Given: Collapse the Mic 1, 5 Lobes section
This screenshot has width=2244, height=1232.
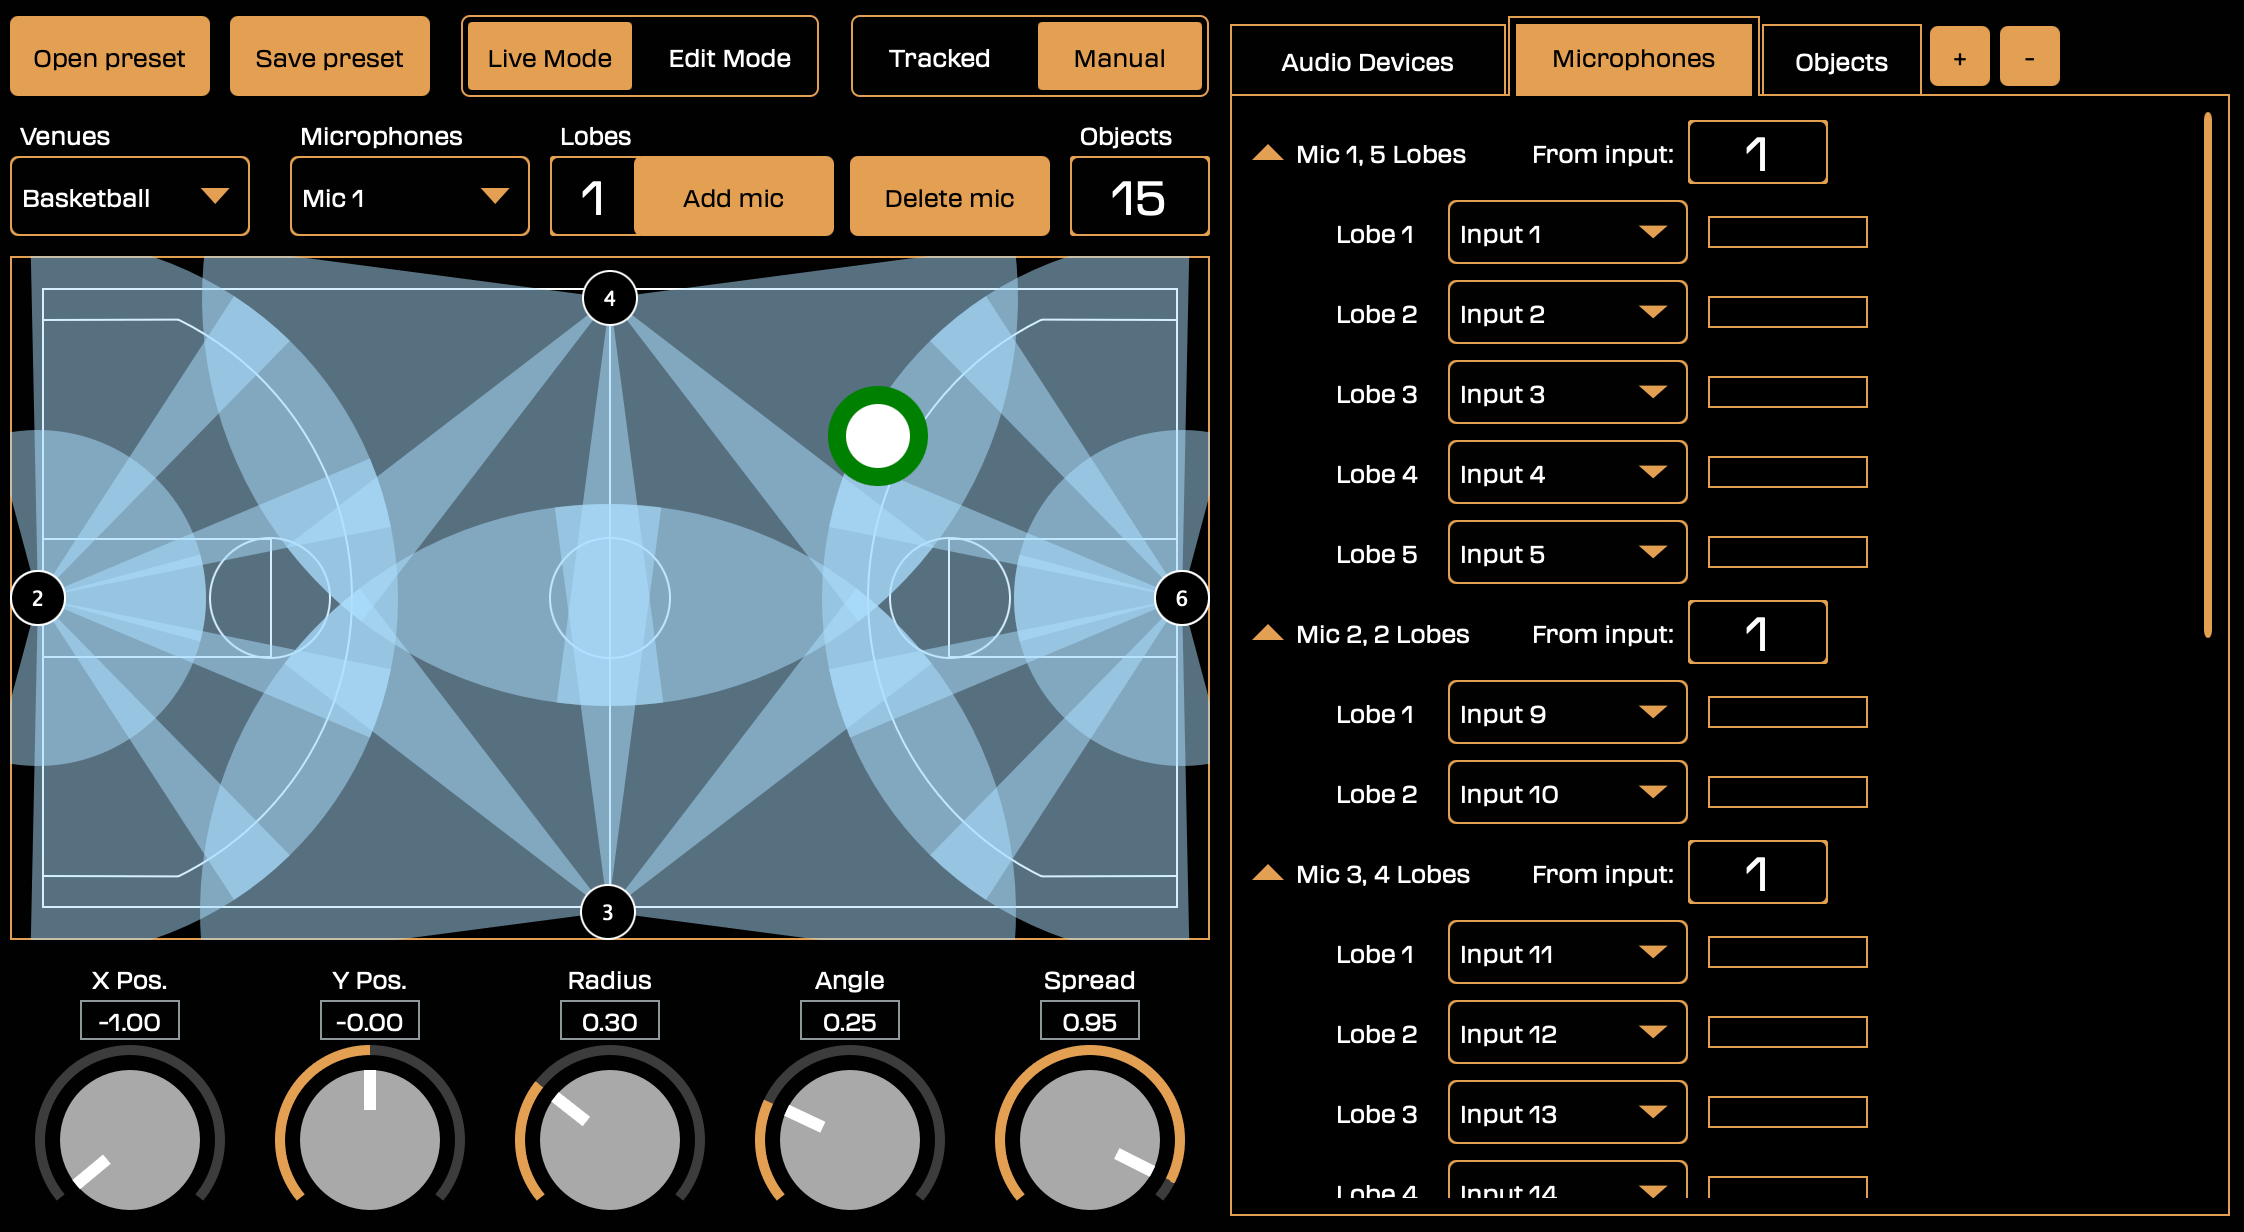Looking at the screenshot, I should click(x=1268, y=153).
